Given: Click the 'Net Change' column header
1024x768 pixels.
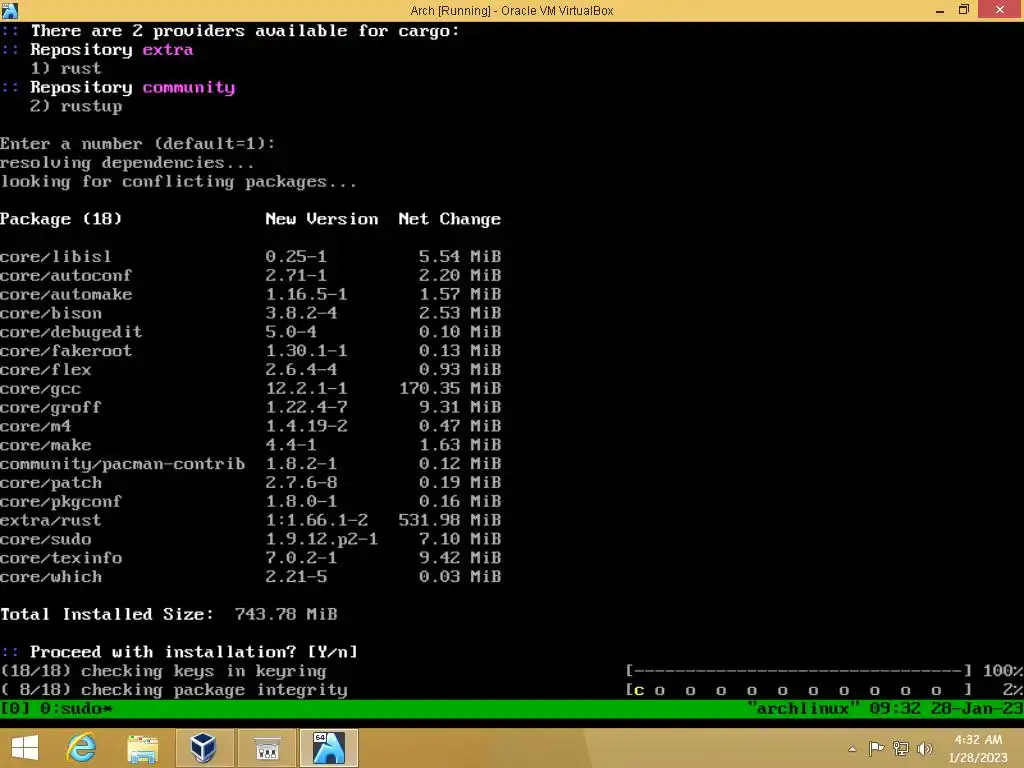Looking at the screenshot, I should point(449,219).
